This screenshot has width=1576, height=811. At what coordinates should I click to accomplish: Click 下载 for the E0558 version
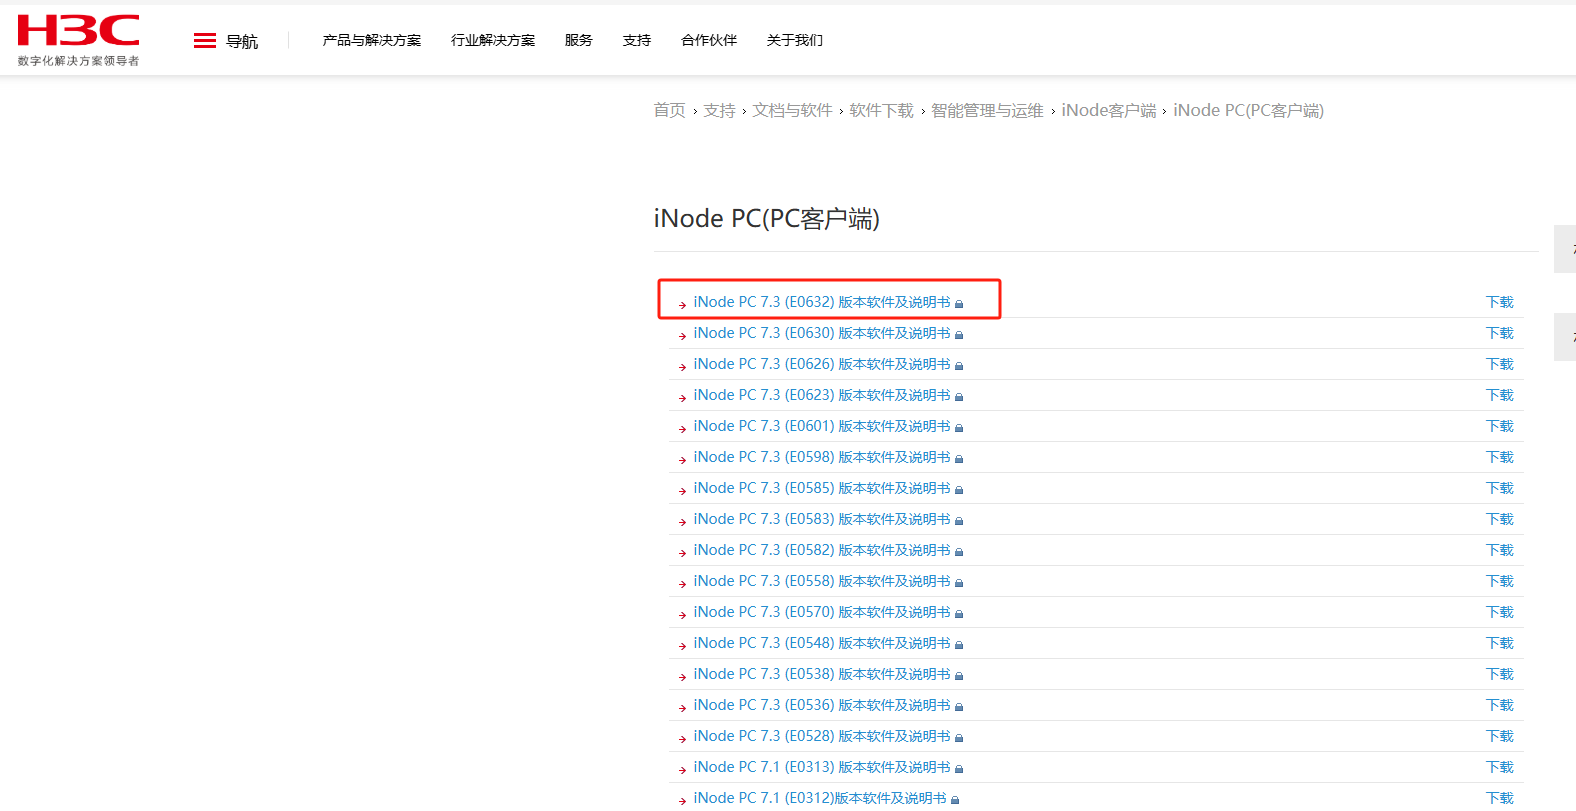point(1500,581)
